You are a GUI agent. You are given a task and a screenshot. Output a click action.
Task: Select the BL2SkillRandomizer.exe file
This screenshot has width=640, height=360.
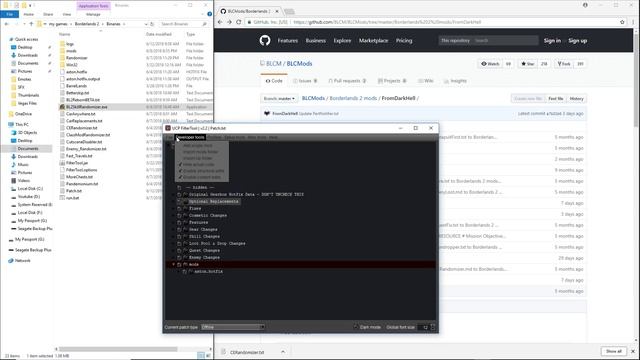pos(87,107)
